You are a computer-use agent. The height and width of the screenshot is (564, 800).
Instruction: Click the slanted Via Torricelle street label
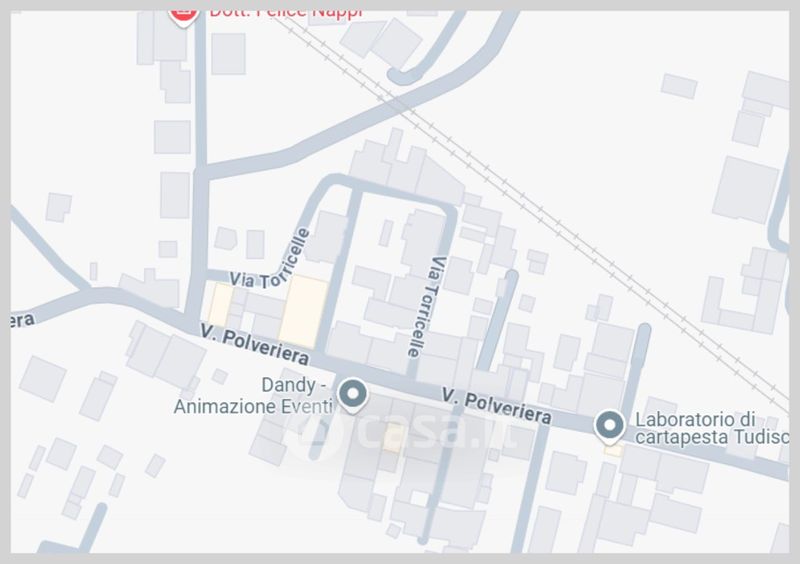click(270, 260)
